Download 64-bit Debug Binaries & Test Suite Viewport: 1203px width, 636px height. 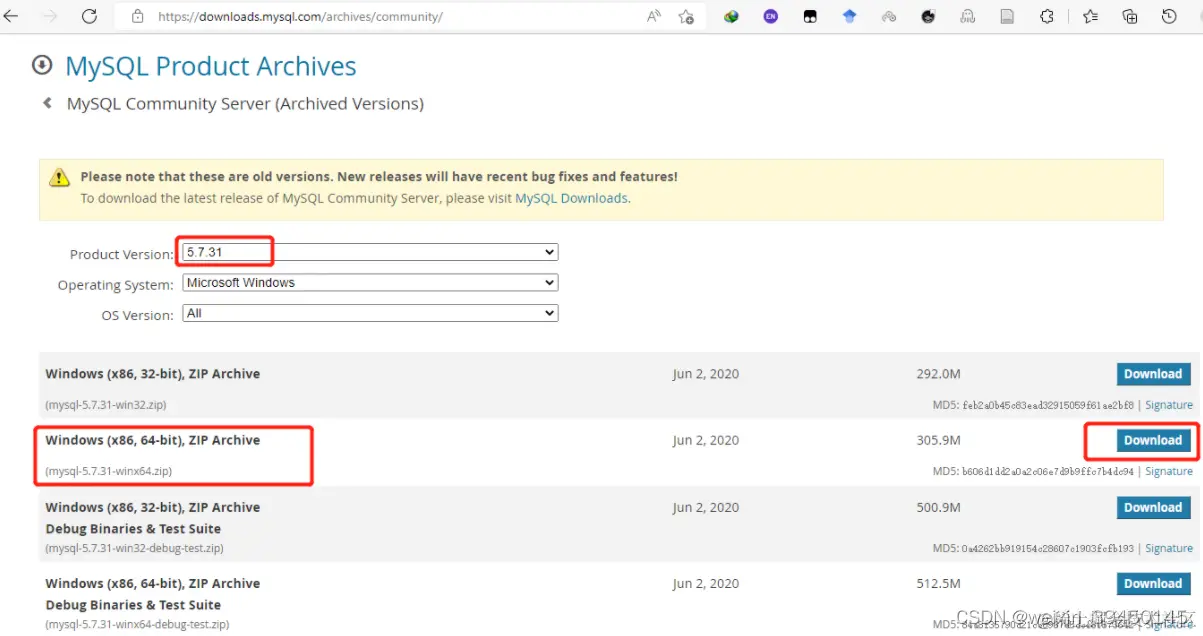1153,583
